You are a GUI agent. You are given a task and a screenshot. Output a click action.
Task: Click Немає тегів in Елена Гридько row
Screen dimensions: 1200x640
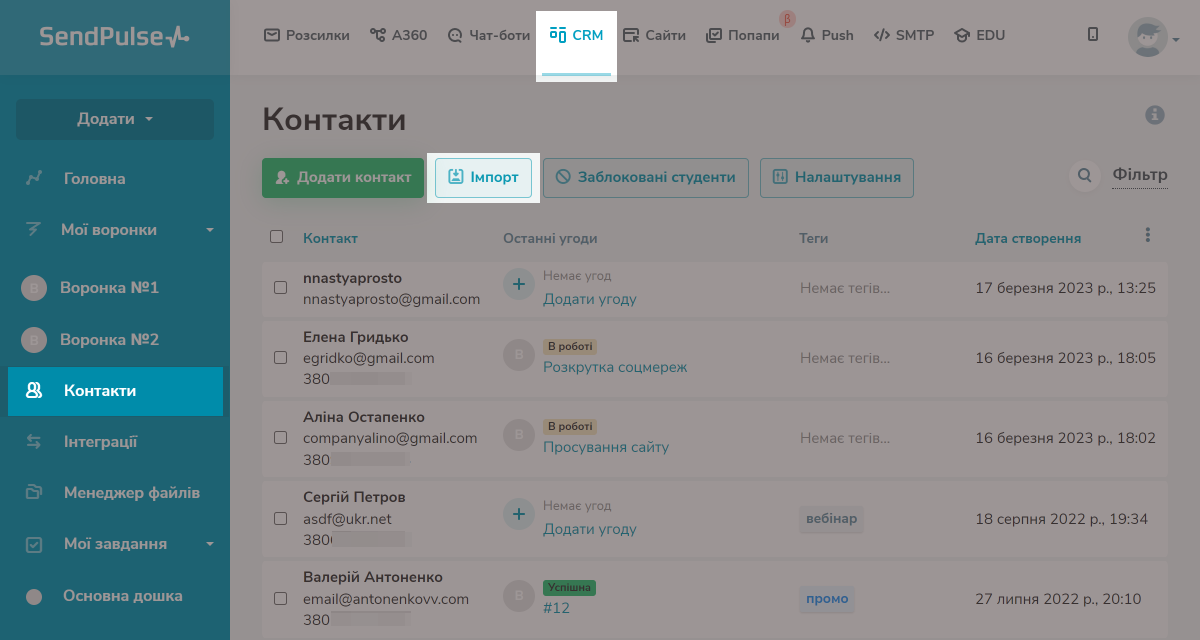tap(845, 358)
